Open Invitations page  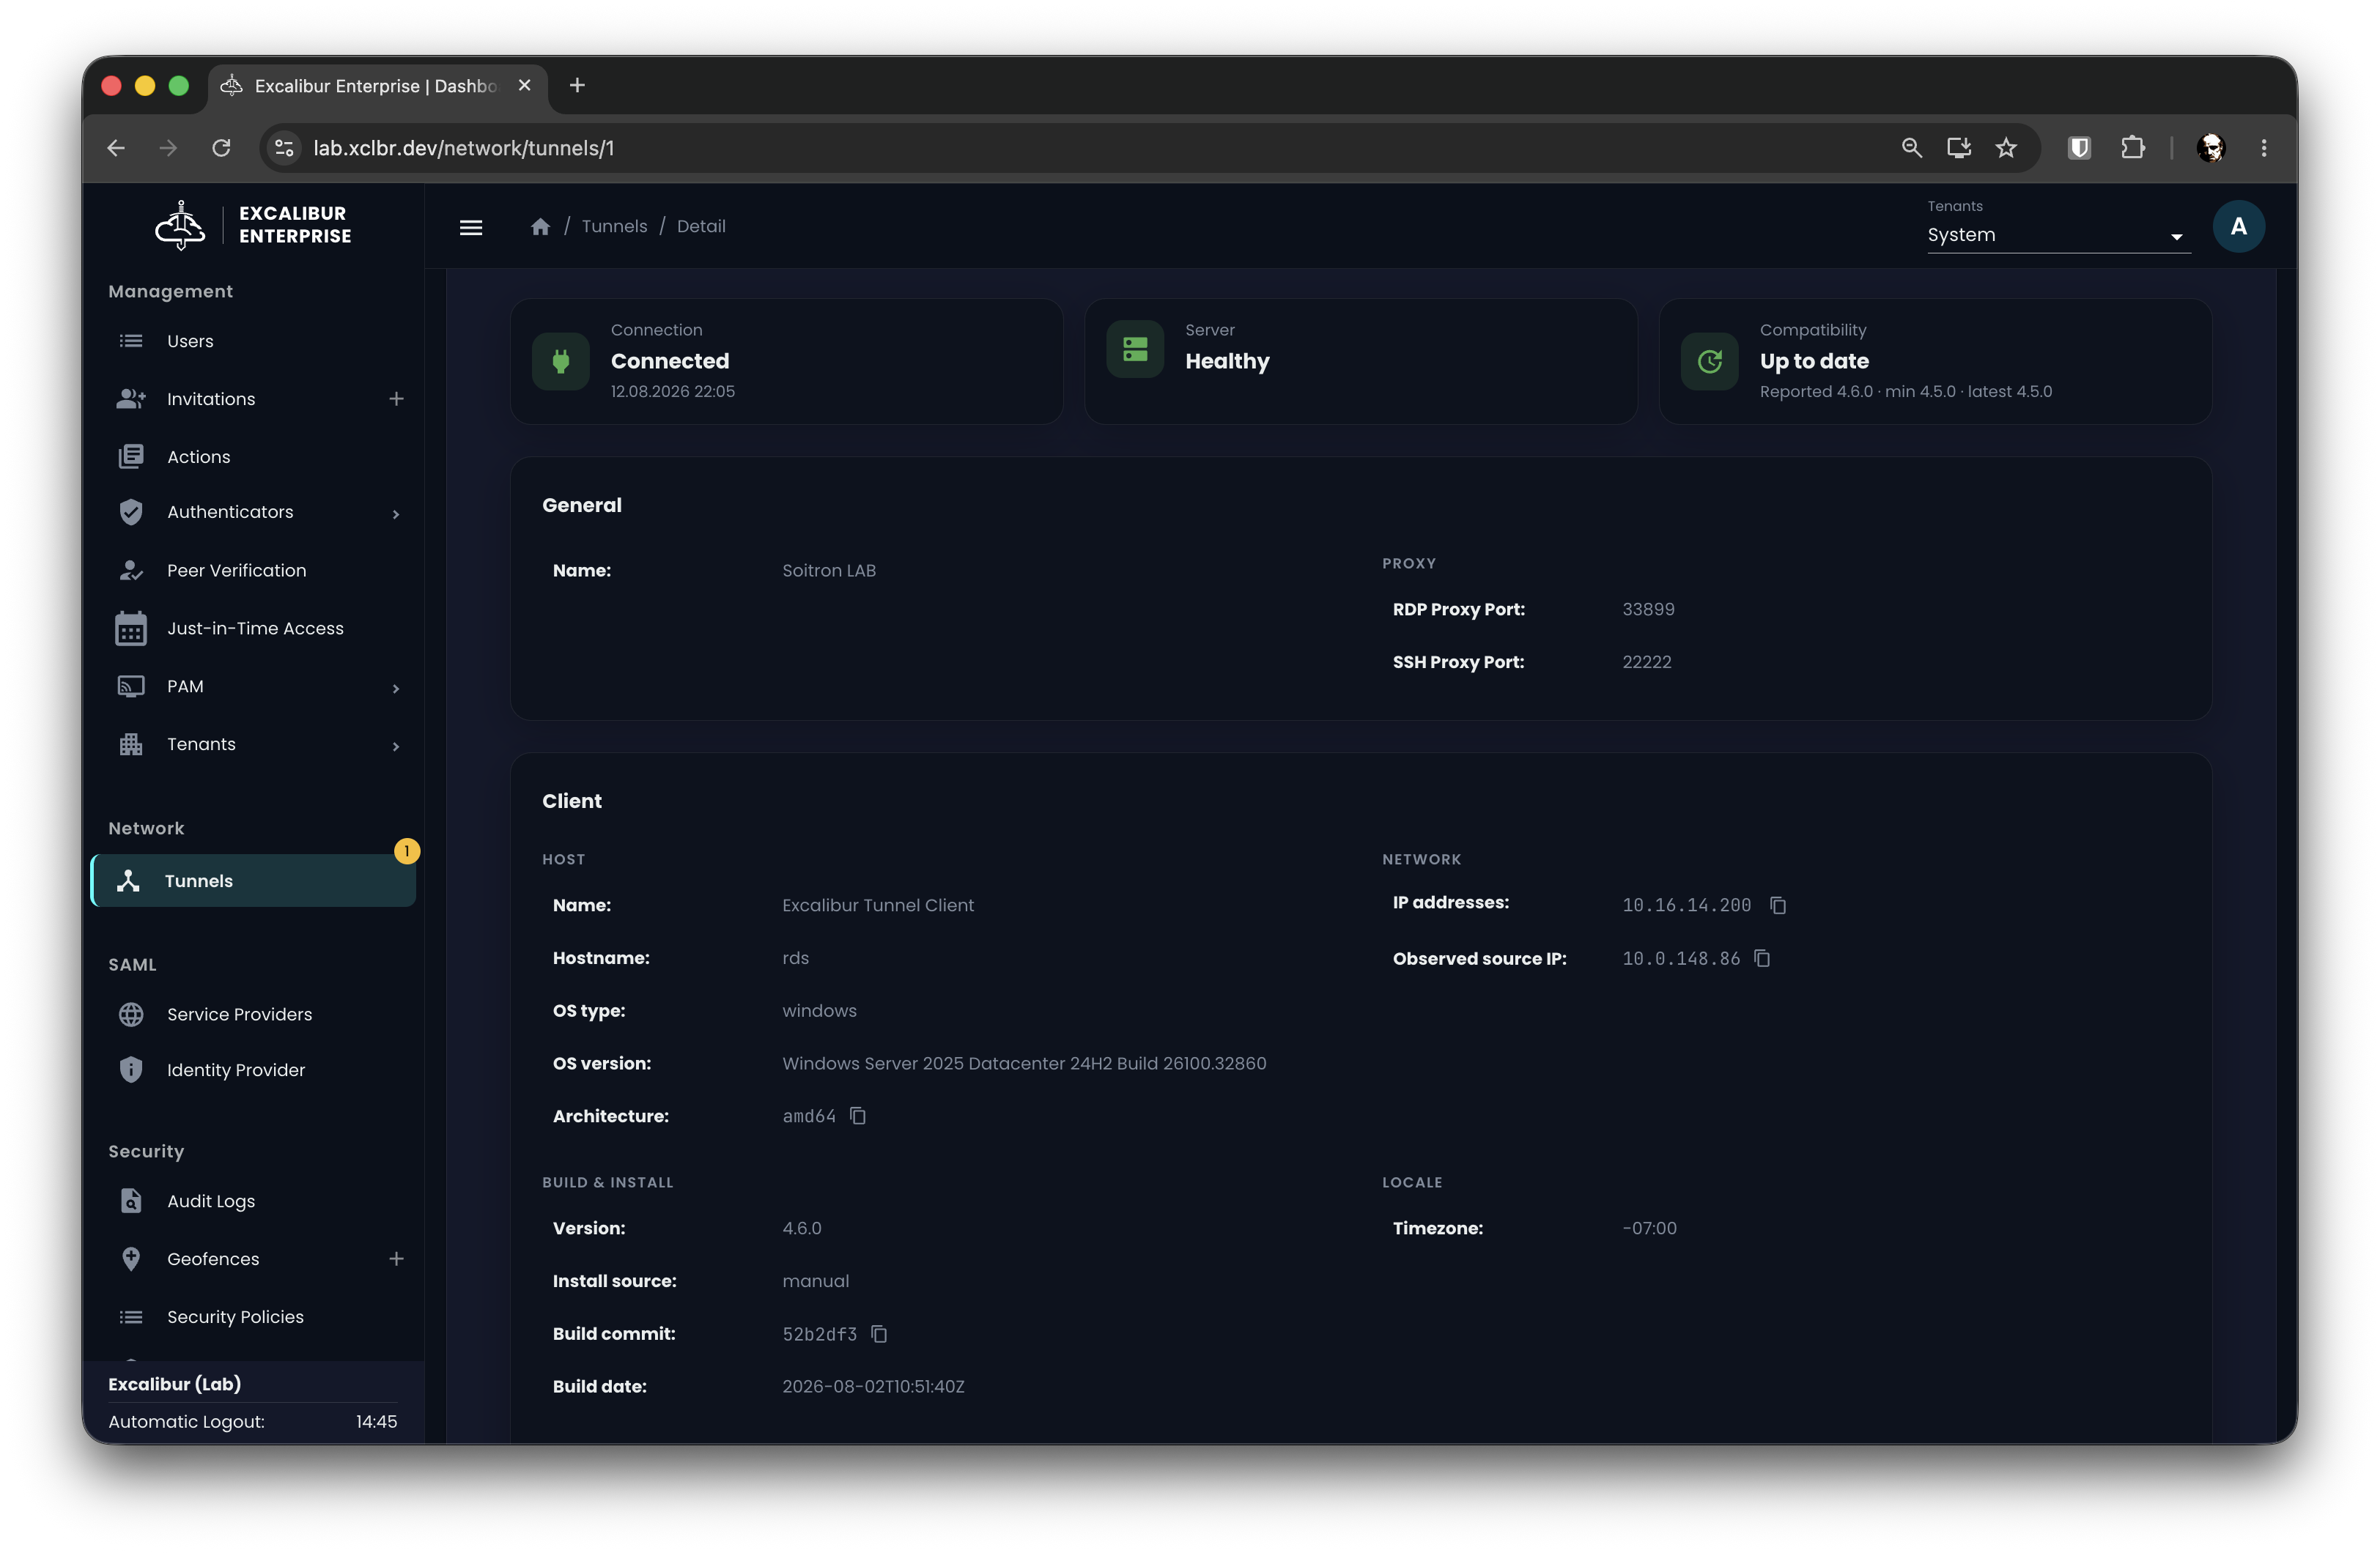(211, 399)
